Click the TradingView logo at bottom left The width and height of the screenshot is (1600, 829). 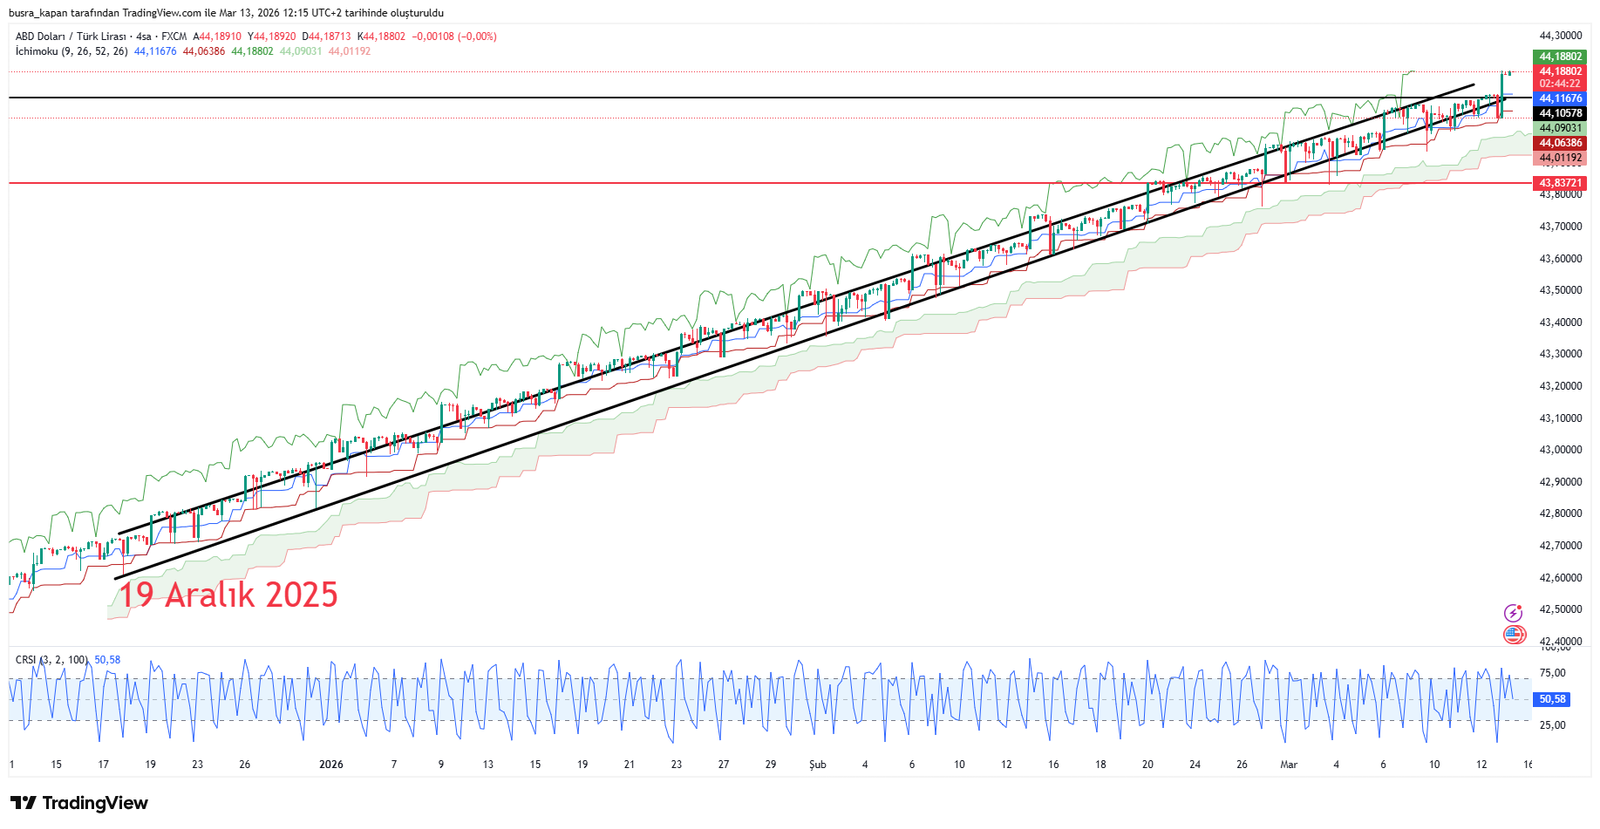(79, 803)
